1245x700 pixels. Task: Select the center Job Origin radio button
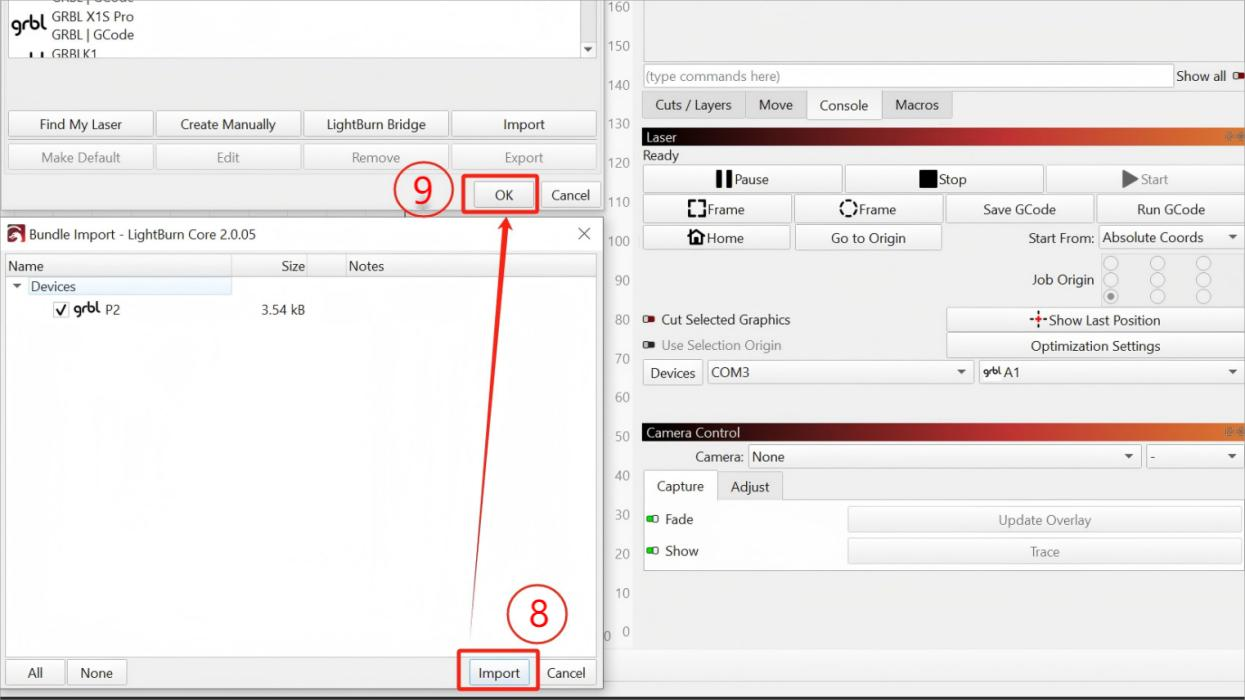(1157, 280)
